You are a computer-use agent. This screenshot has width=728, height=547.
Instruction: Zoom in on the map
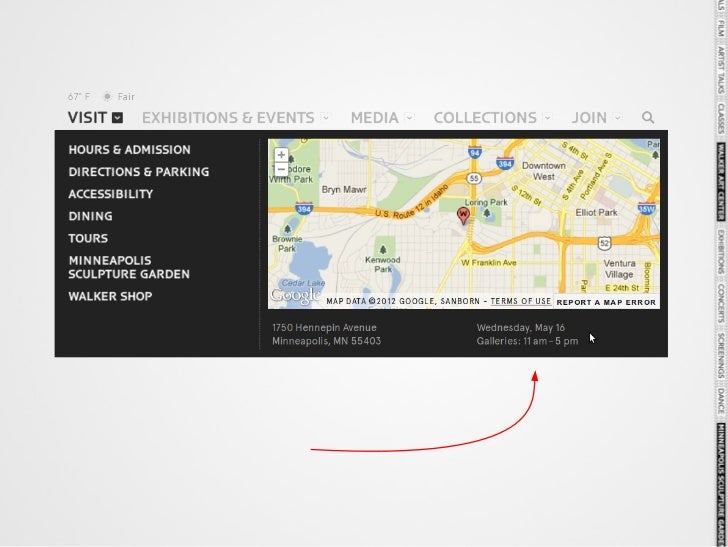[281, 155]
